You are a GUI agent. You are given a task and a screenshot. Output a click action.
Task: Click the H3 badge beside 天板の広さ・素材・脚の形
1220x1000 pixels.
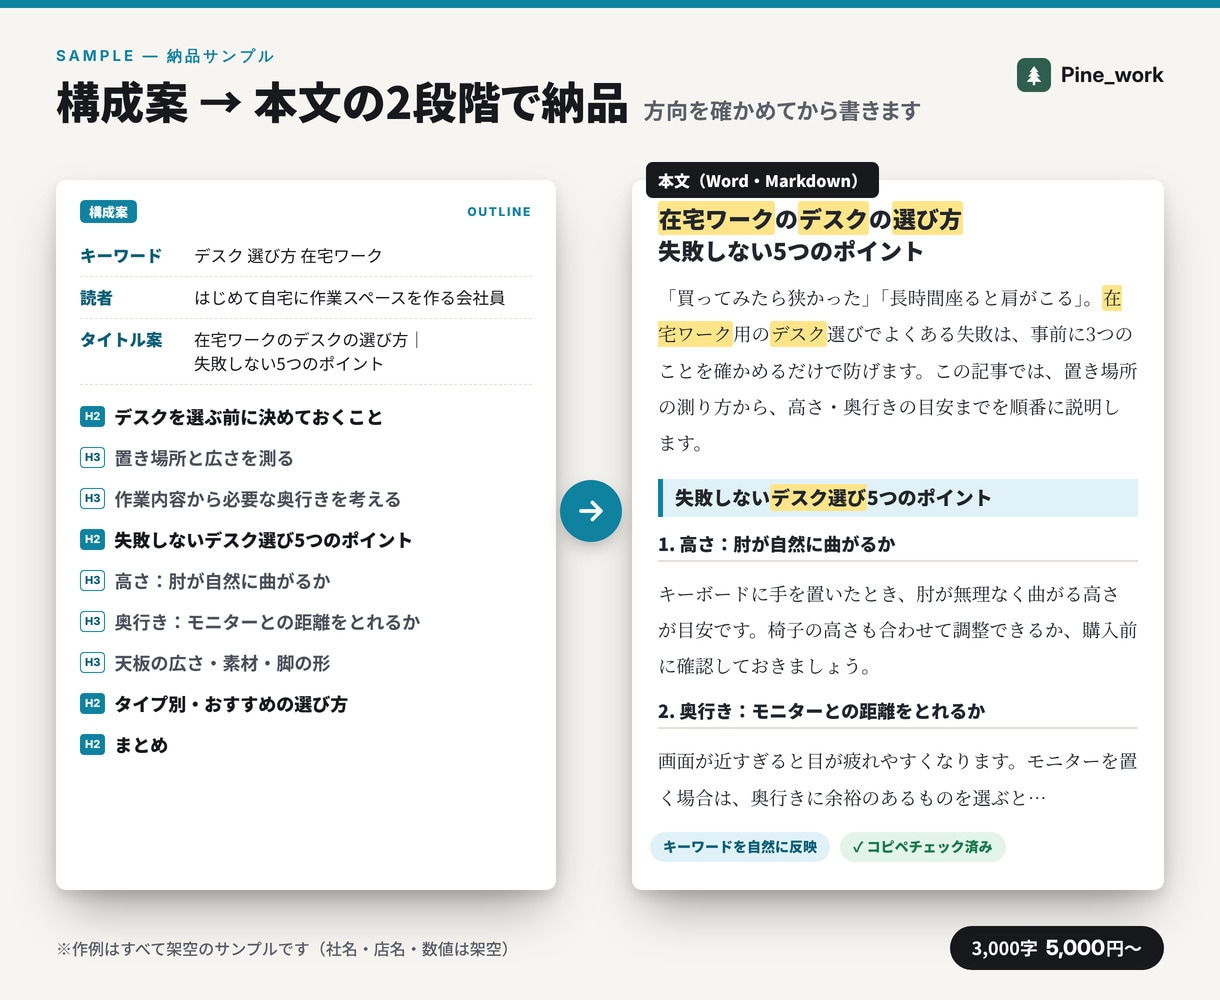(93, 663)
